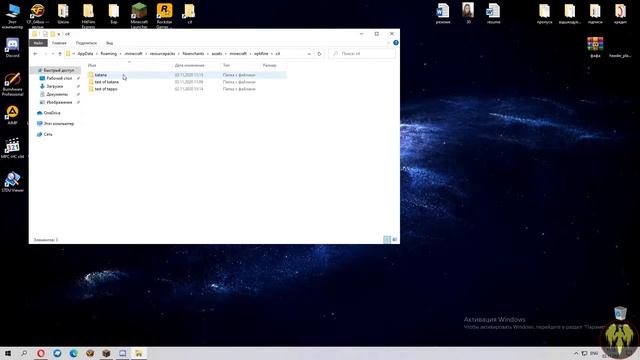Click the New folder icon in quick access toolbar
This screenshot has width=640, height=360.
coord(52,34)
